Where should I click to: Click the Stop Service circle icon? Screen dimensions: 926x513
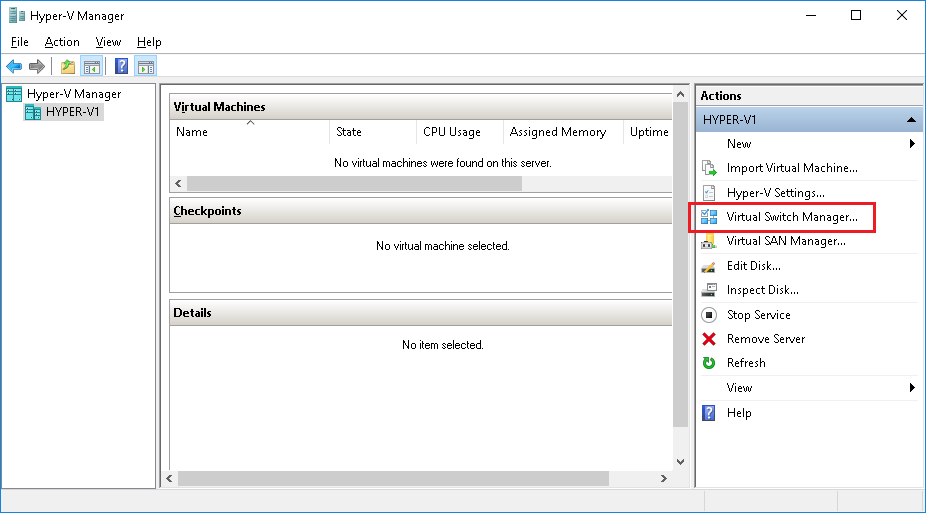[709, 315]
